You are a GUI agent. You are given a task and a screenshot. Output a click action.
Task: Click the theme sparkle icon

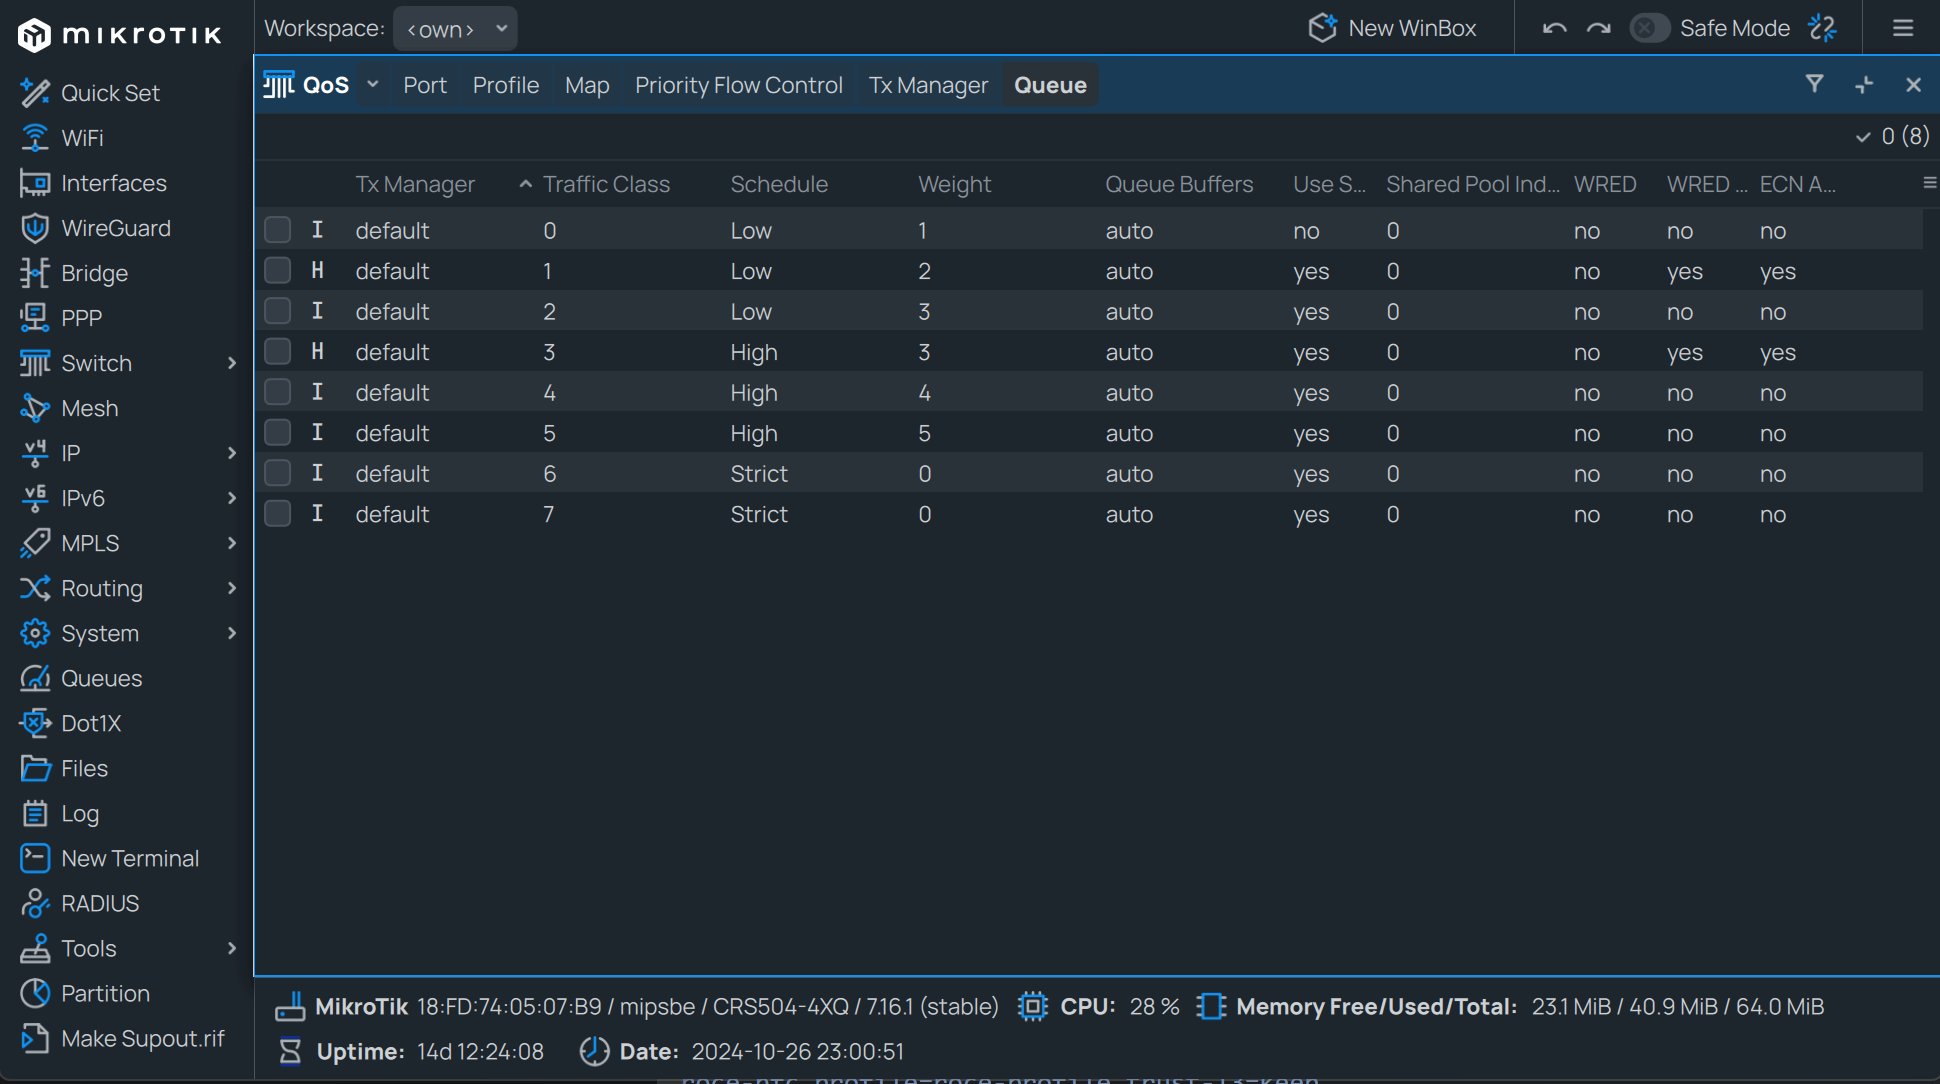1823,28
